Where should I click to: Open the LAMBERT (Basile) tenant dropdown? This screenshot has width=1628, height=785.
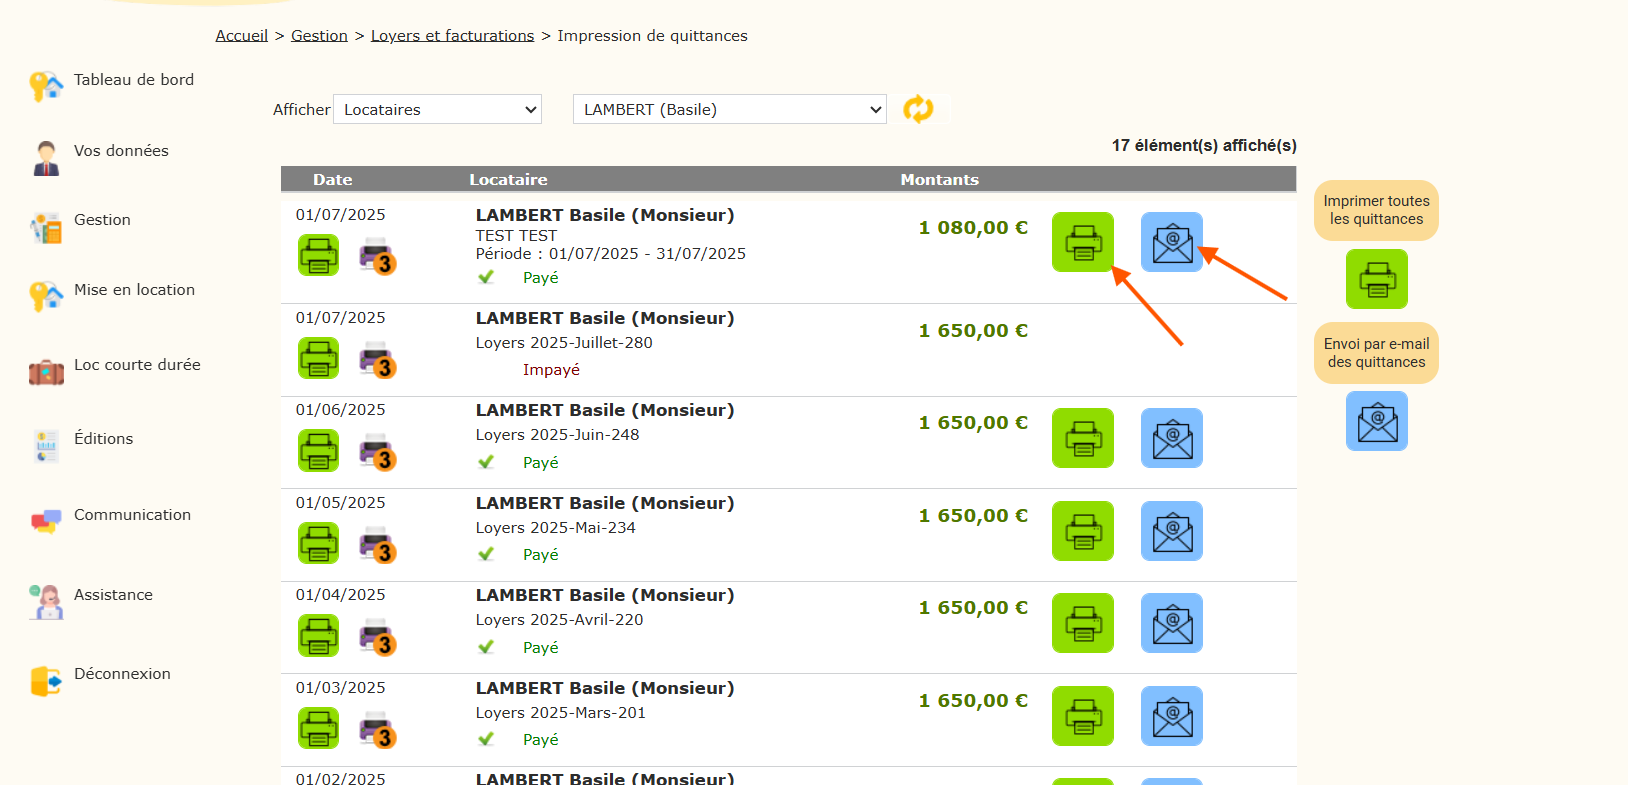(x=730, y=109)
